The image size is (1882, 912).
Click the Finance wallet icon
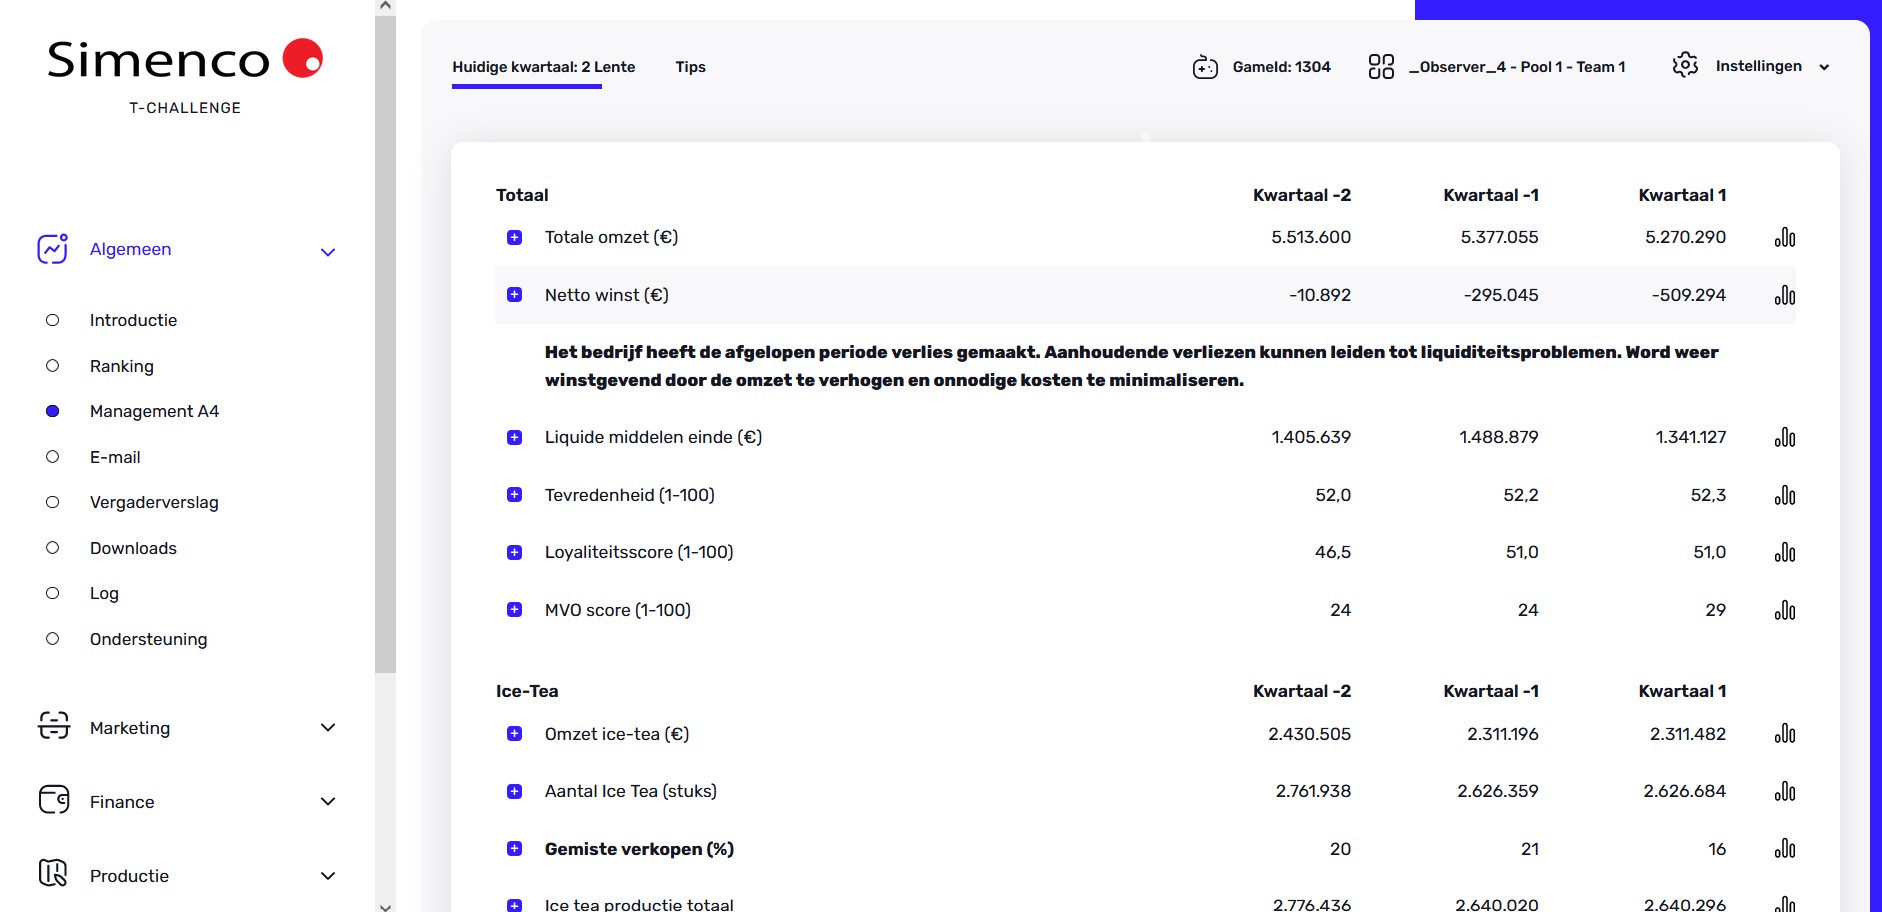54,800
